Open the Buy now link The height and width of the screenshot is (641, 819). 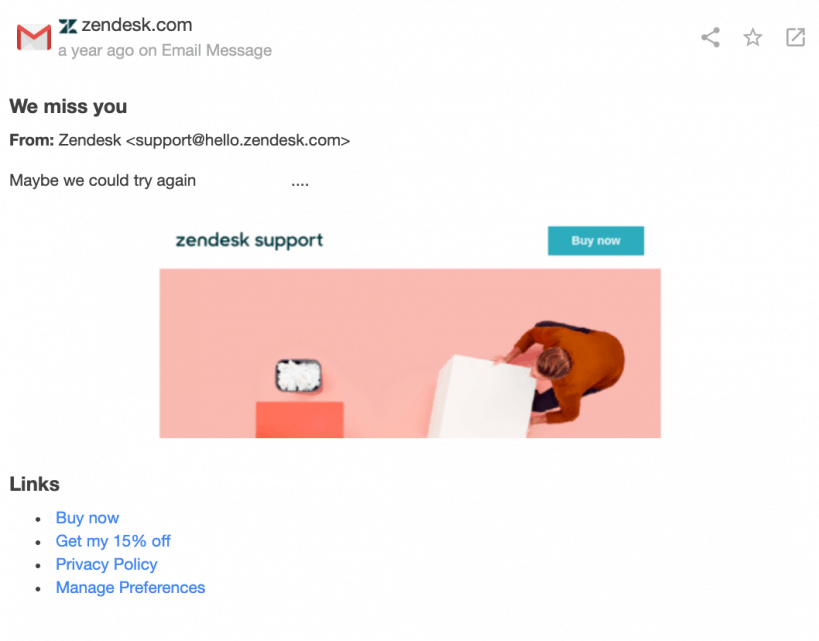click(87, 518)
